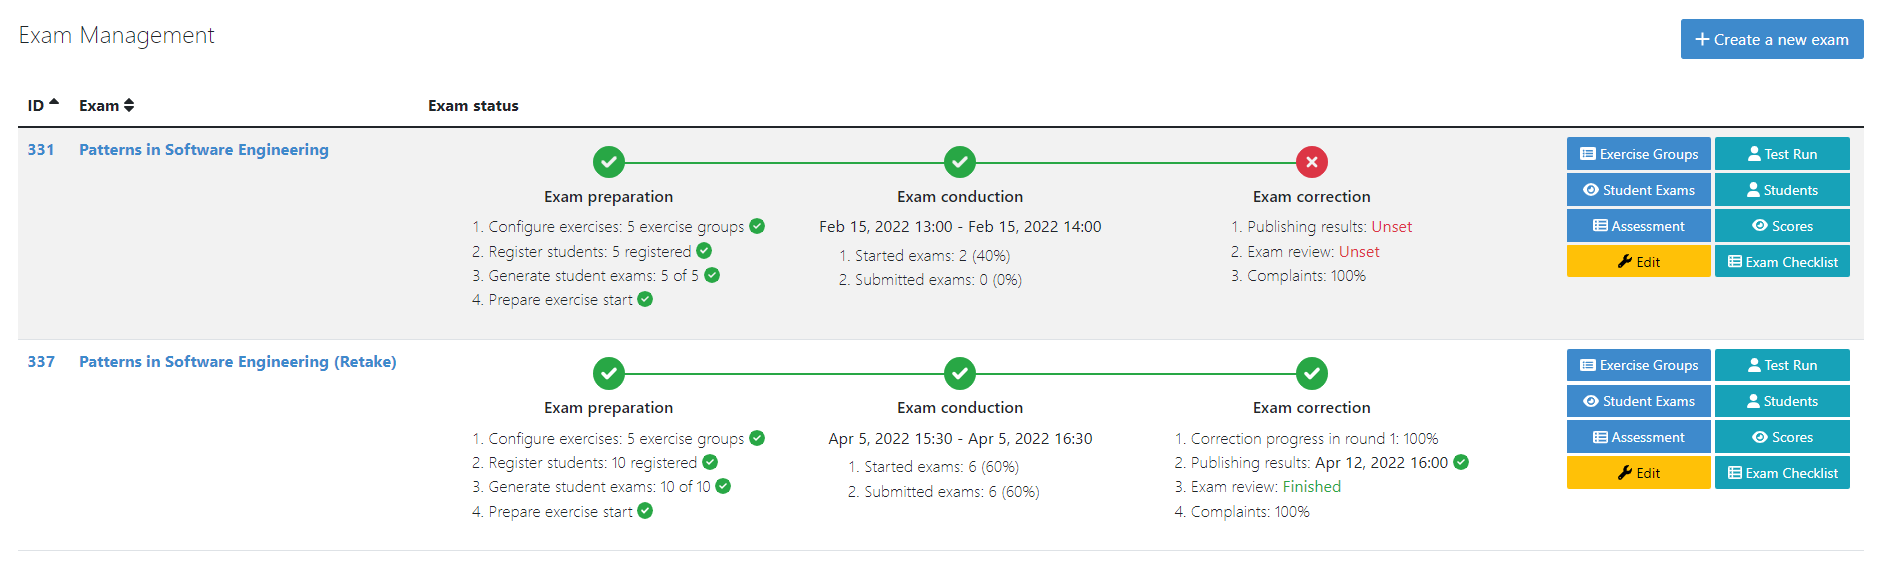
Task: Start a Test Run for exam 337
Action: [x=1782, y=364]
